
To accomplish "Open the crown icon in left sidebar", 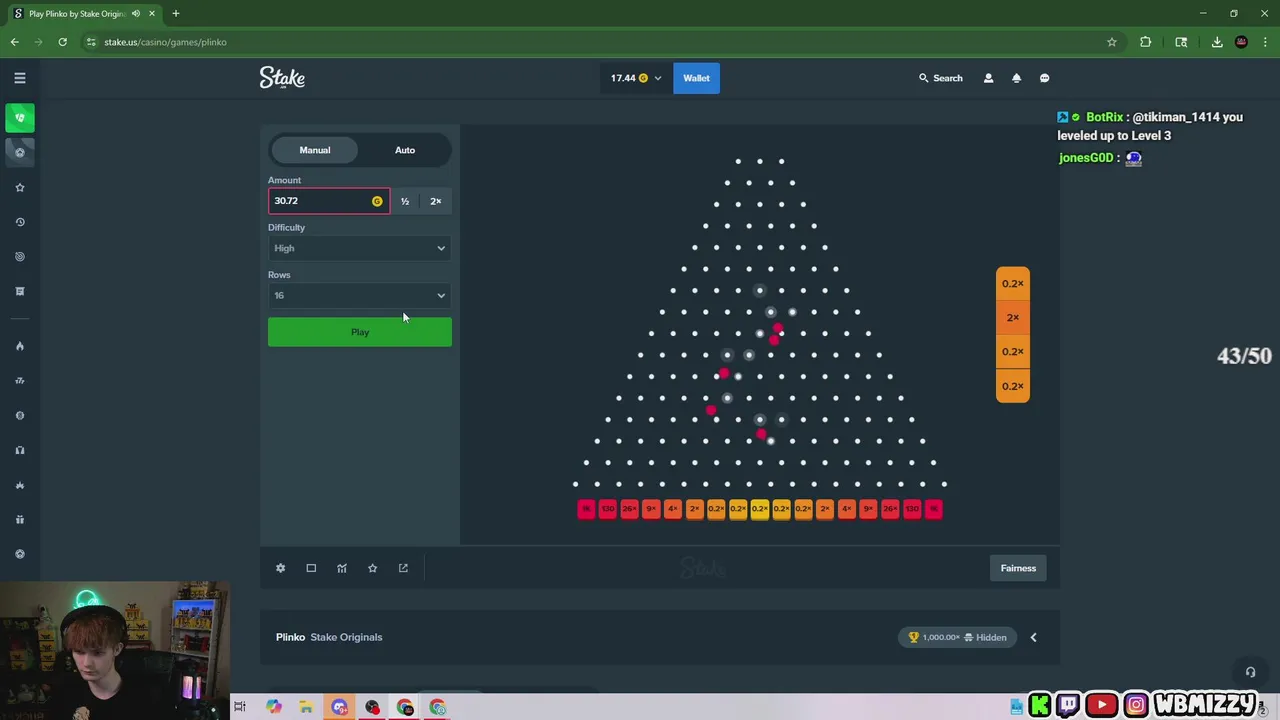I will (19, 485).
